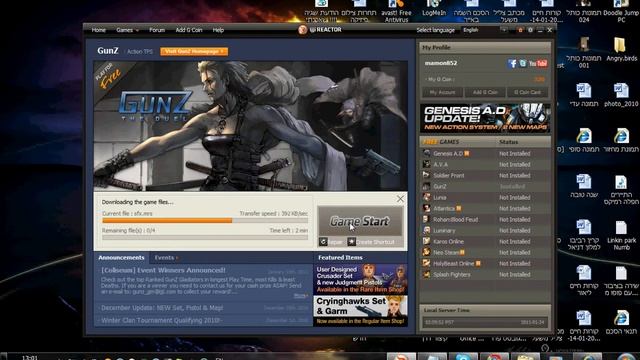Open Reactor settings gear icon
640x360 pixels.
click(530, 30)
